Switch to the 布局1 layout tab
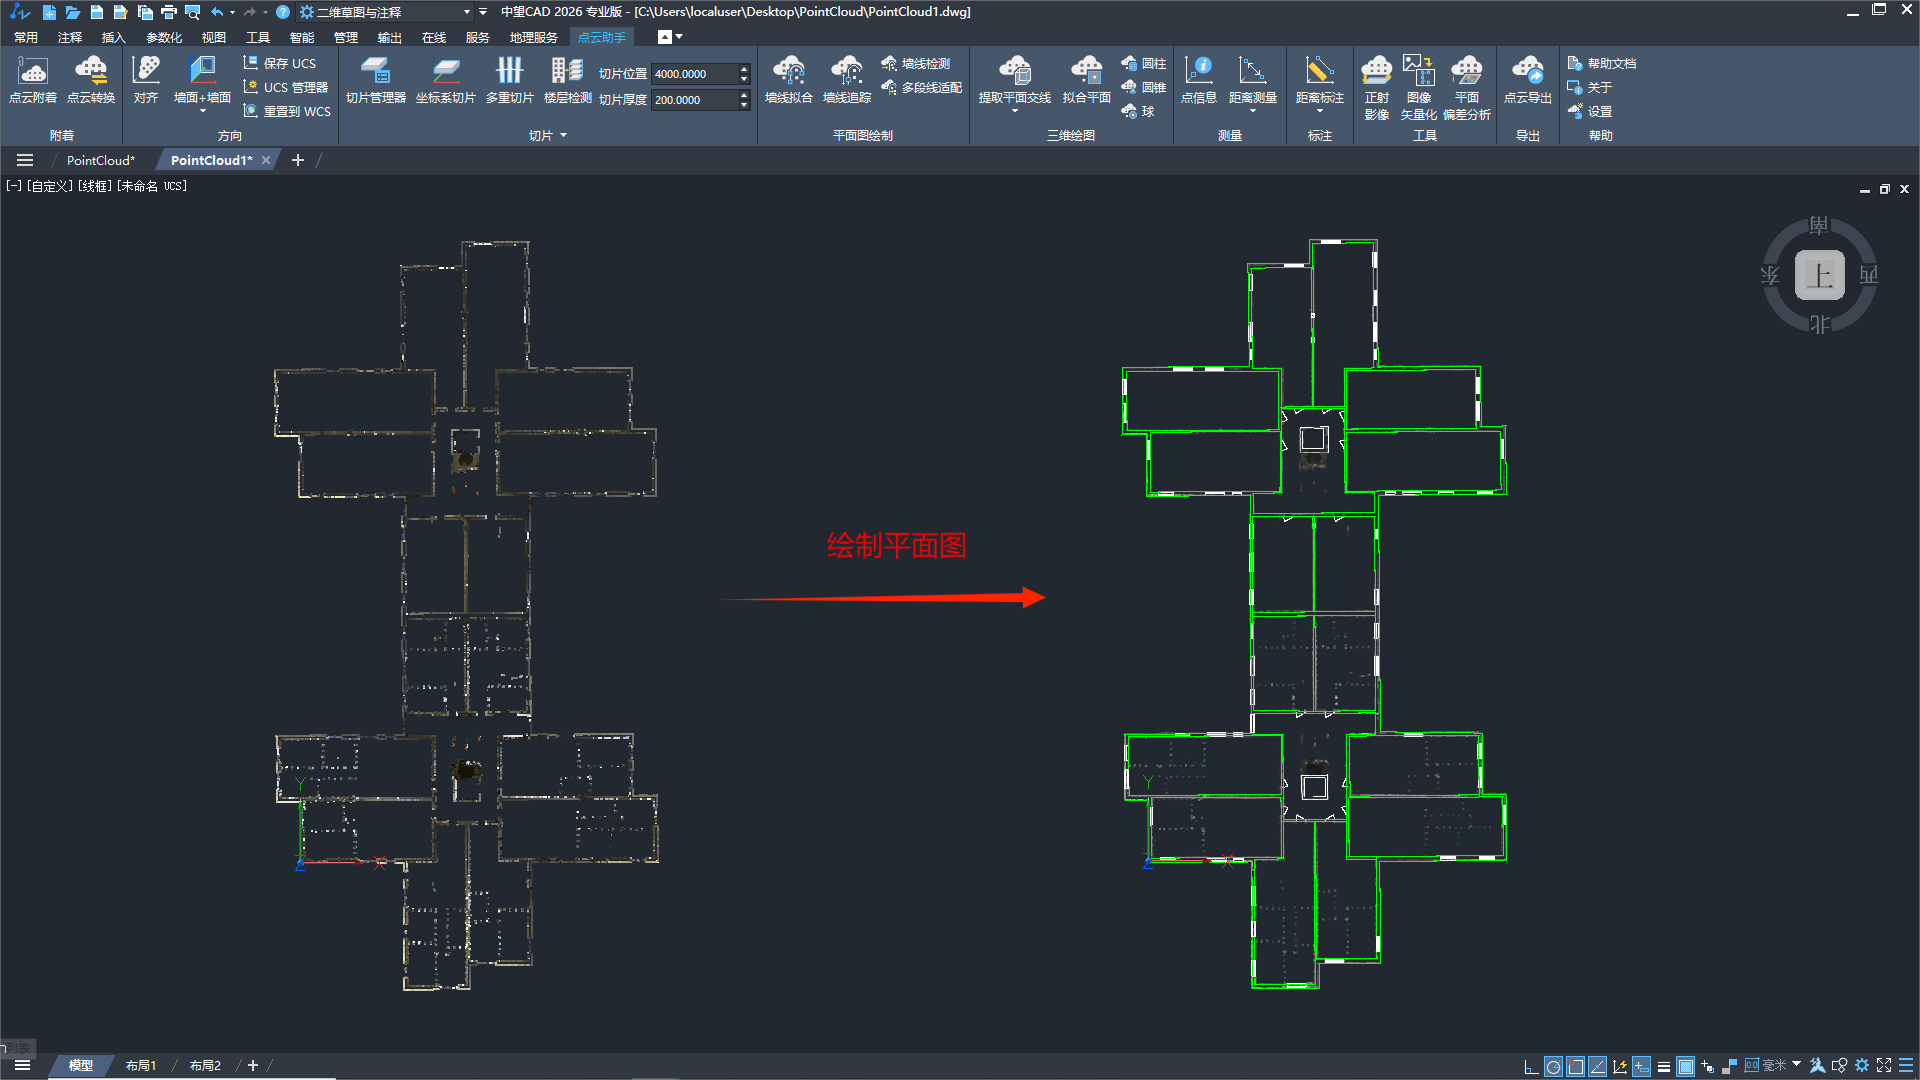1920x1080 pixels. (x=141, y=1066)
